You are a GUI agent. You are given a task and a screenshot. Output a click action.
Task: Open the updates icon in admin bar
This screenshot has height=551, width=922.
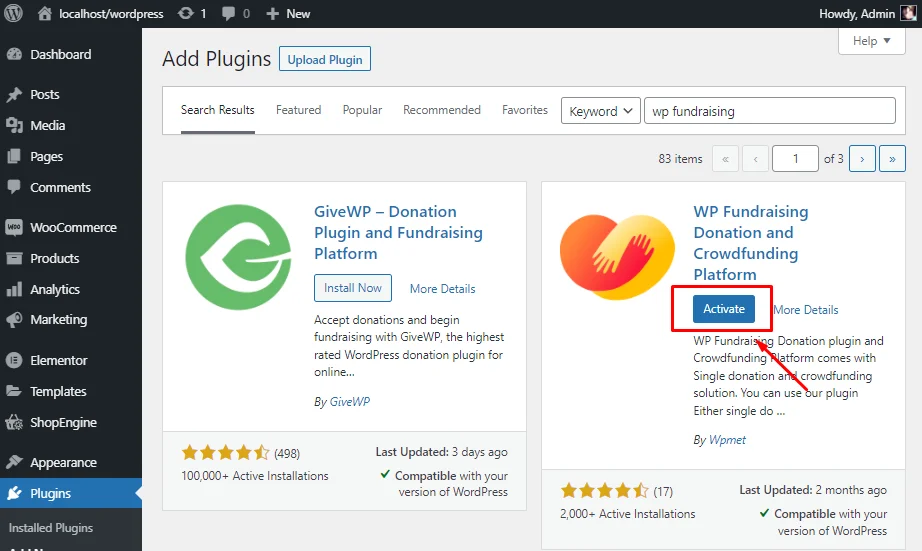click(186, 14)
